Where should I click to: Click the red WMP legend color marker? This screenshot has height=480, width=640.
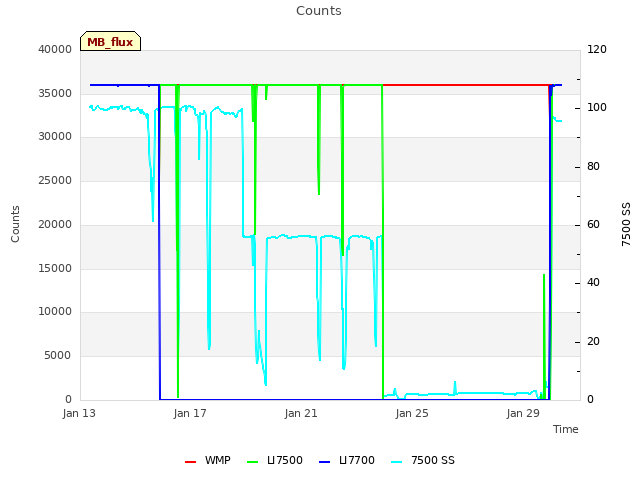(190, 462)
